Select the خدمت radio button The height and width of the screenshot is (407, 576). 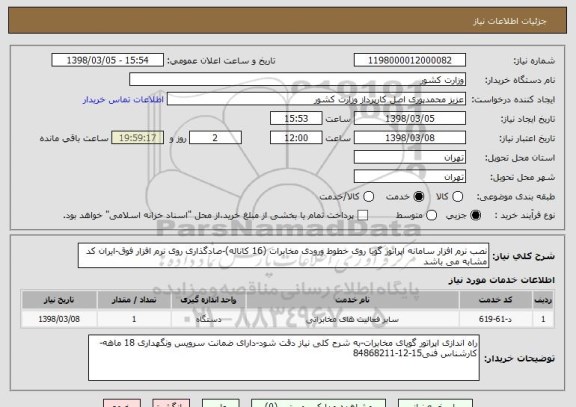(x=419, y=197)
